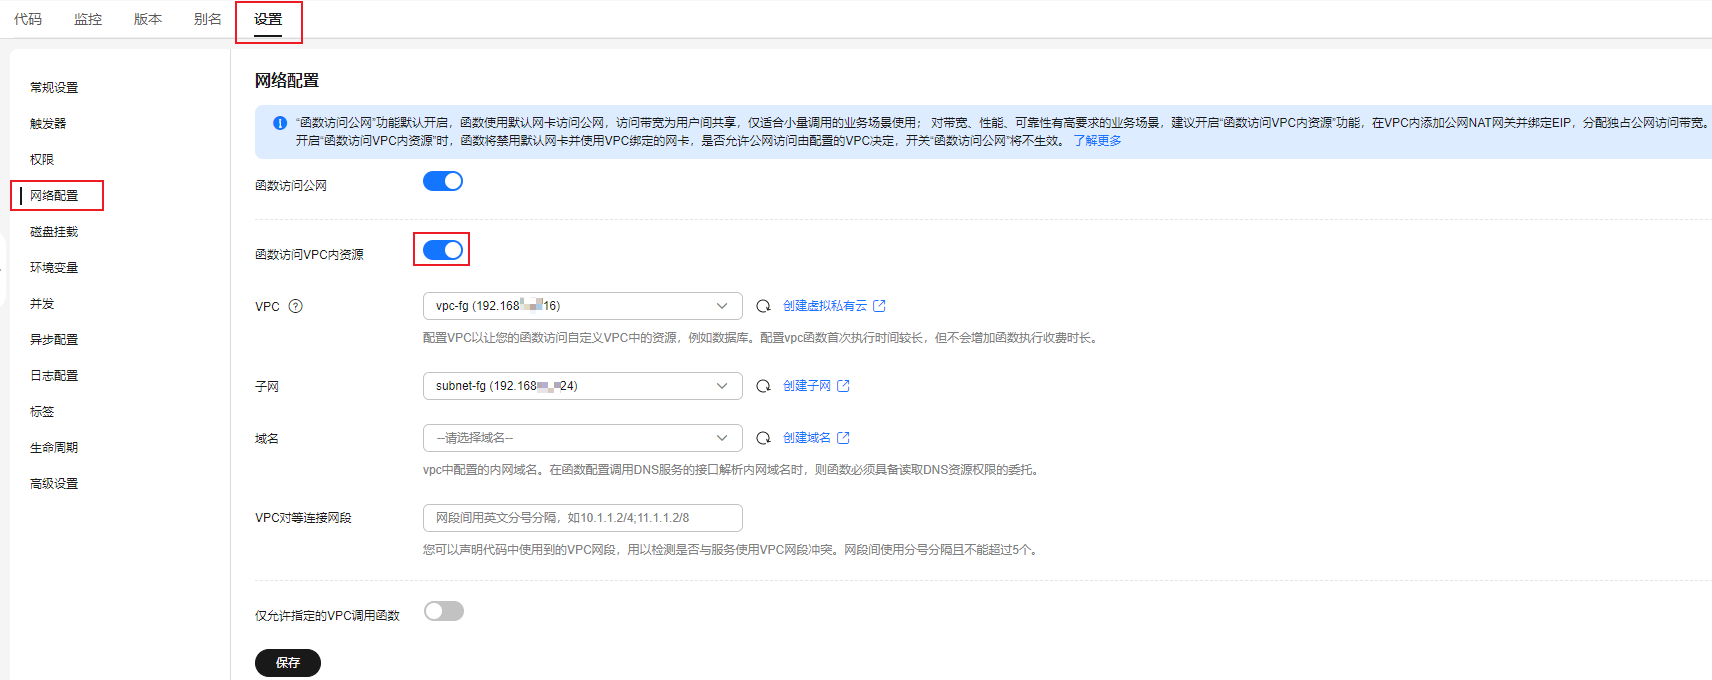Click the refresh icon beside 域名 dropdown

763,438
